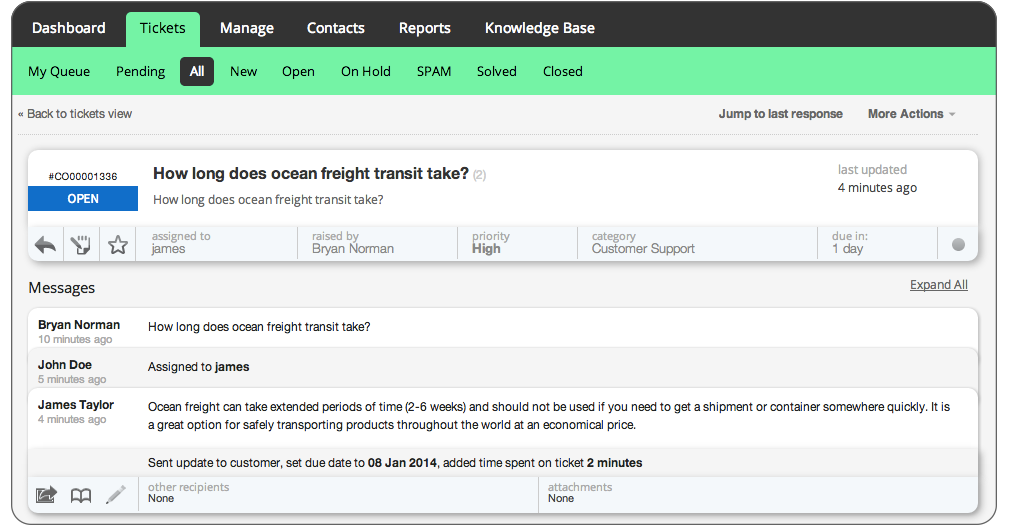Click the 'last updated 4 minutes ago' text
The width and height of the screenshot is (1019, 529).
click(x=877, y=179)
